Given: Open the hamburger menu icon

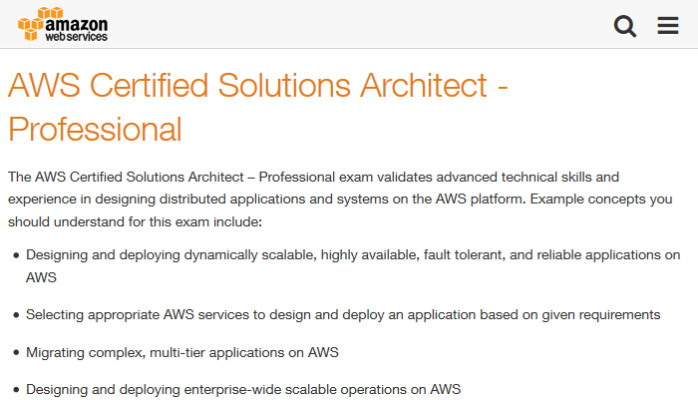Looking at the screenshot, I should 668,25.
